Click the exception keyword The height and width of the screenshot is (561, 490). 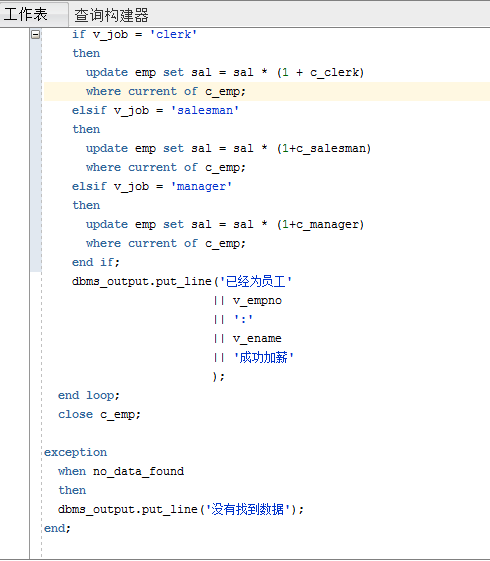pyautogui.click(x=75, y=453)
